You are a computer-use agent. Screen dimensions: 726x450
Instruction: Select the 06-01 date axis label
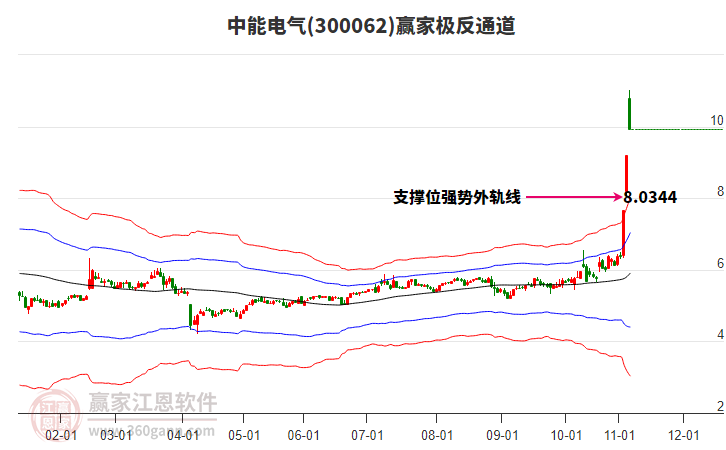[303, 436]
